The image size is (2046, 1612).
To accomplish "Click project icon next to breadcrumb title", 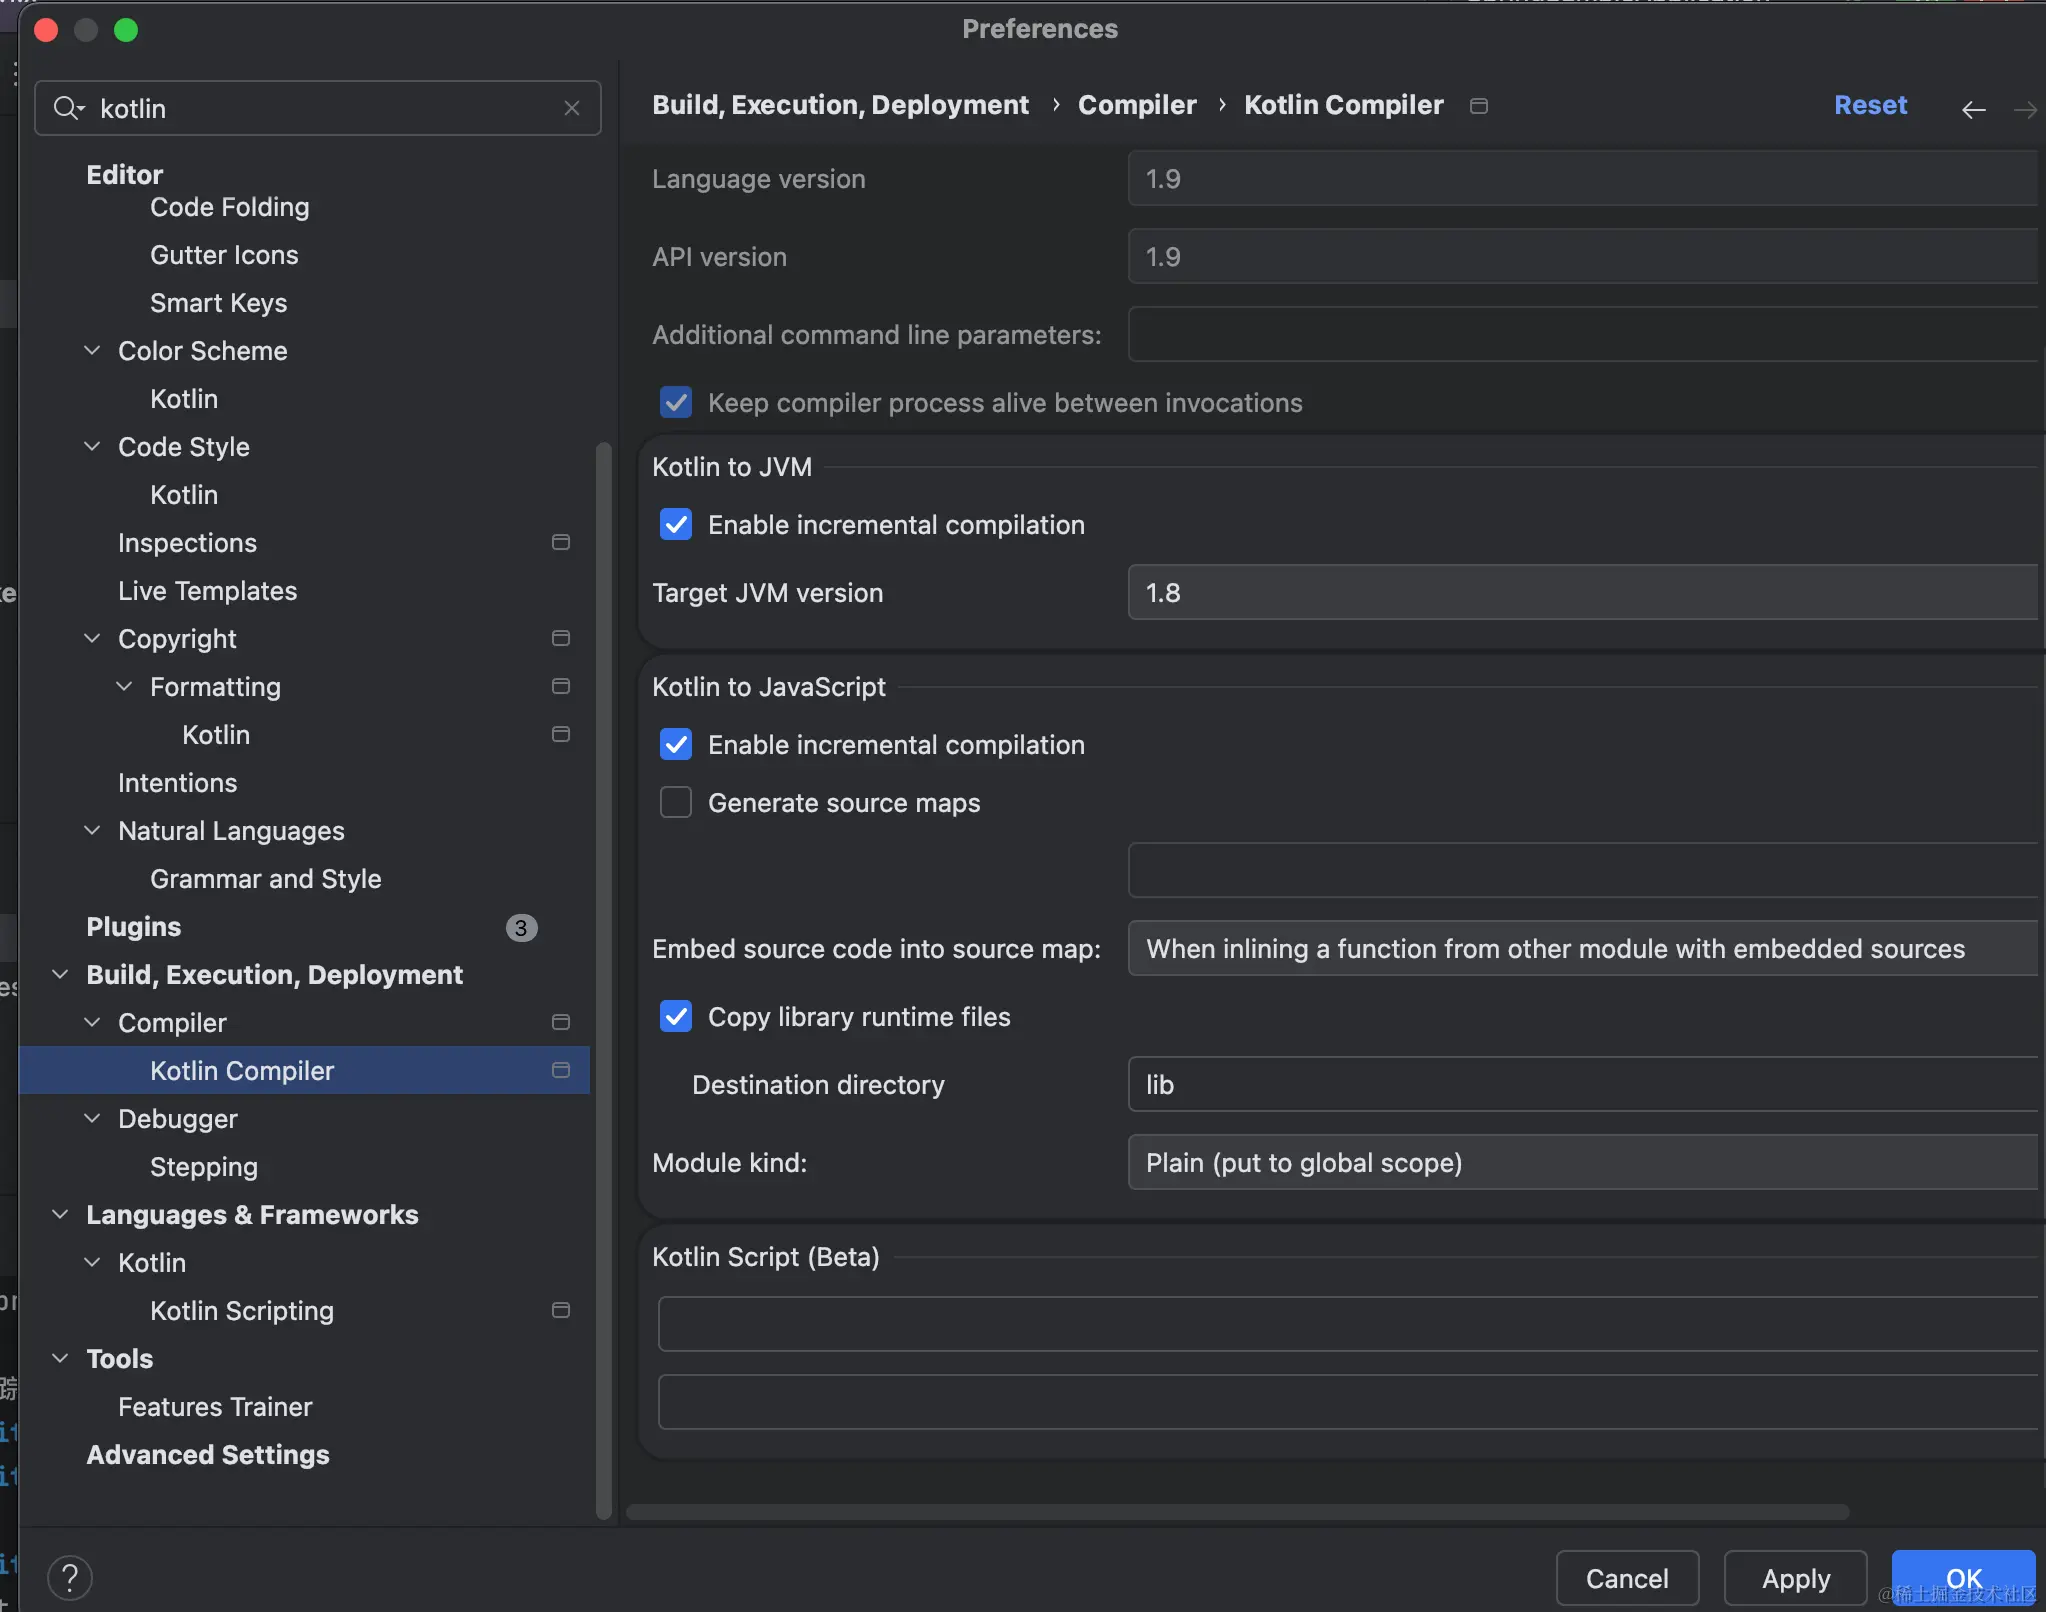I will click(x=1479, y=106).
